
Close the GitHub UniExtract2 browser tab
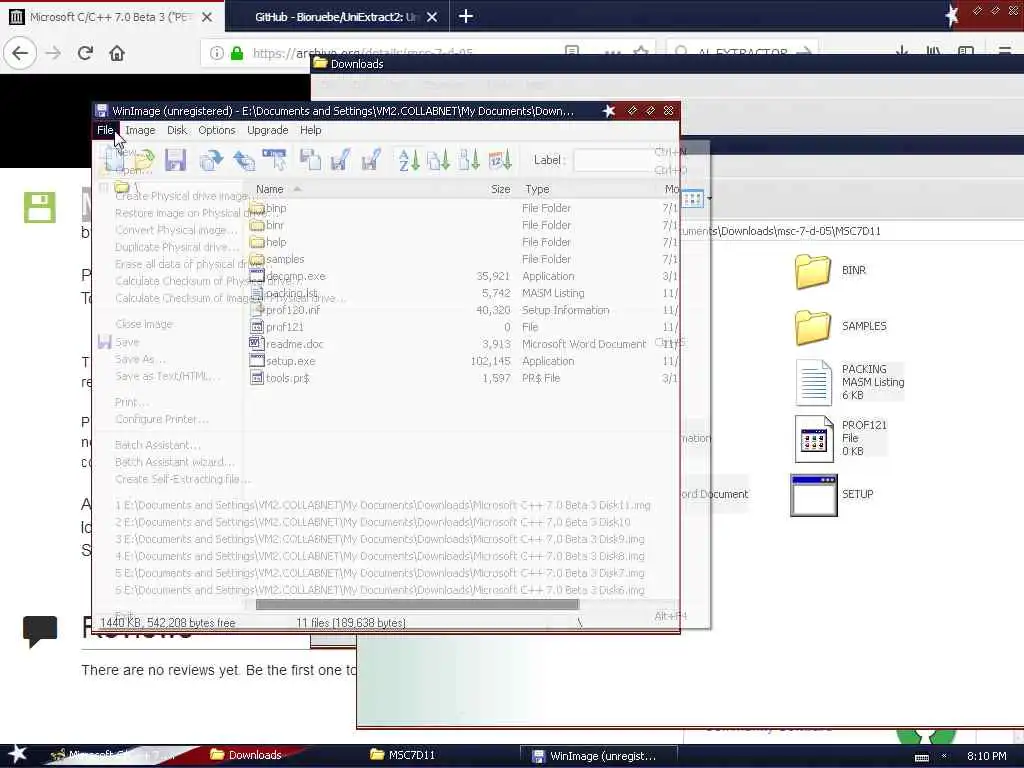click(x=432, y=17)
